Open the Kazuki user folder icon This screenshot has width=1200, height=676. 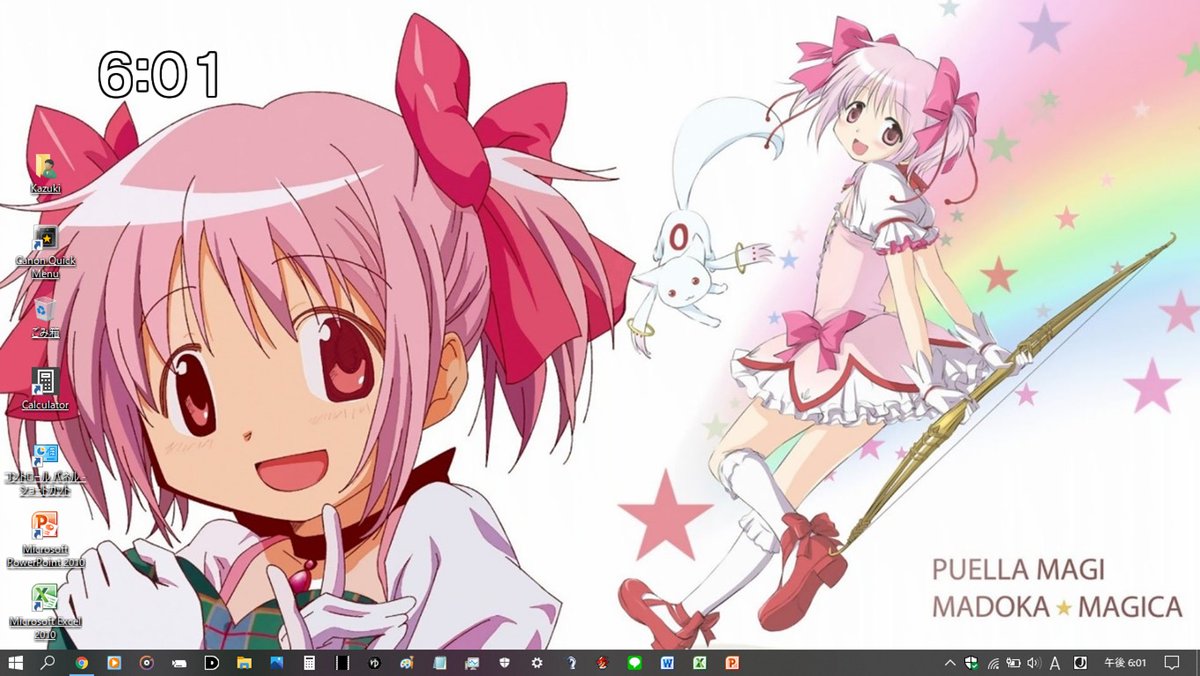[45, 173]
